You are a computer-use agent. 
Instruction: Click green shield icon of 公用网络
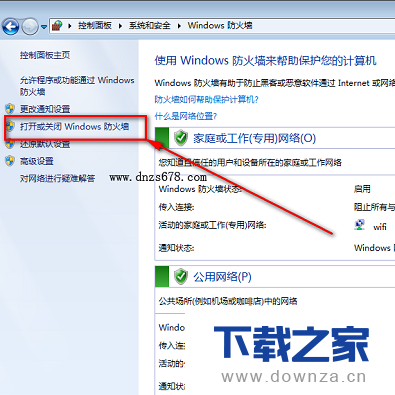pos(181,276)
